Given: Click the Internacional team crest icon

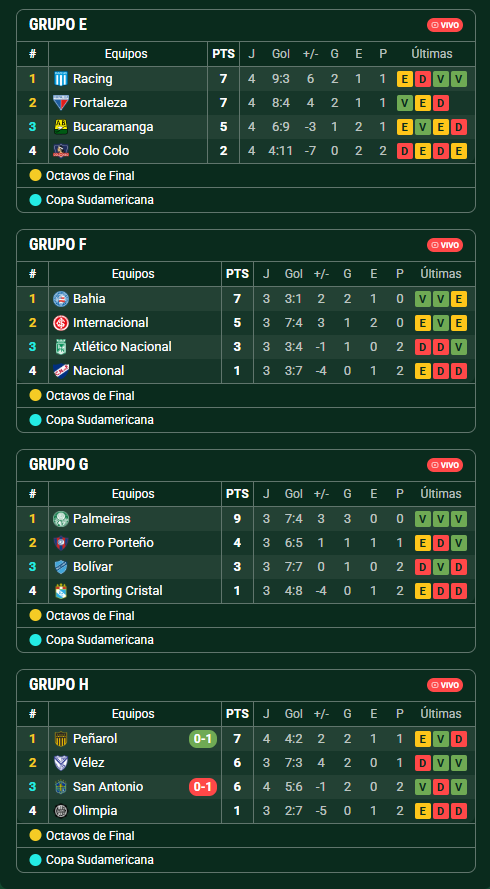Looking at the screenshot, I should click(61, 323).
